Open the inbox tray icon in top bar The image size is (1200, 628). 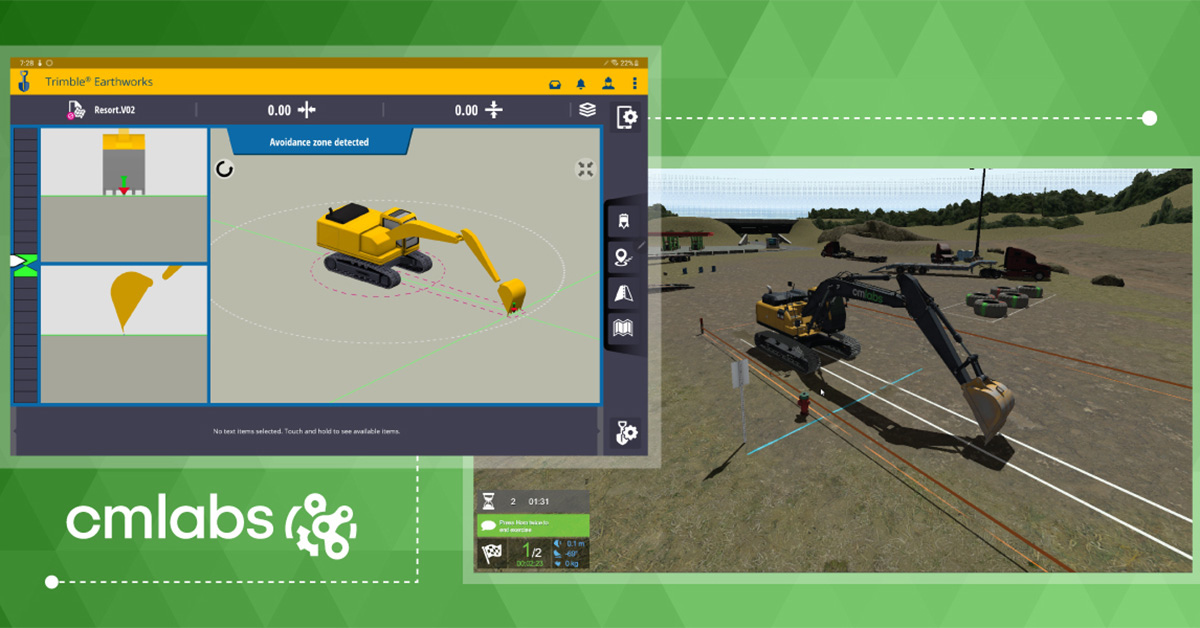point(554,83)
